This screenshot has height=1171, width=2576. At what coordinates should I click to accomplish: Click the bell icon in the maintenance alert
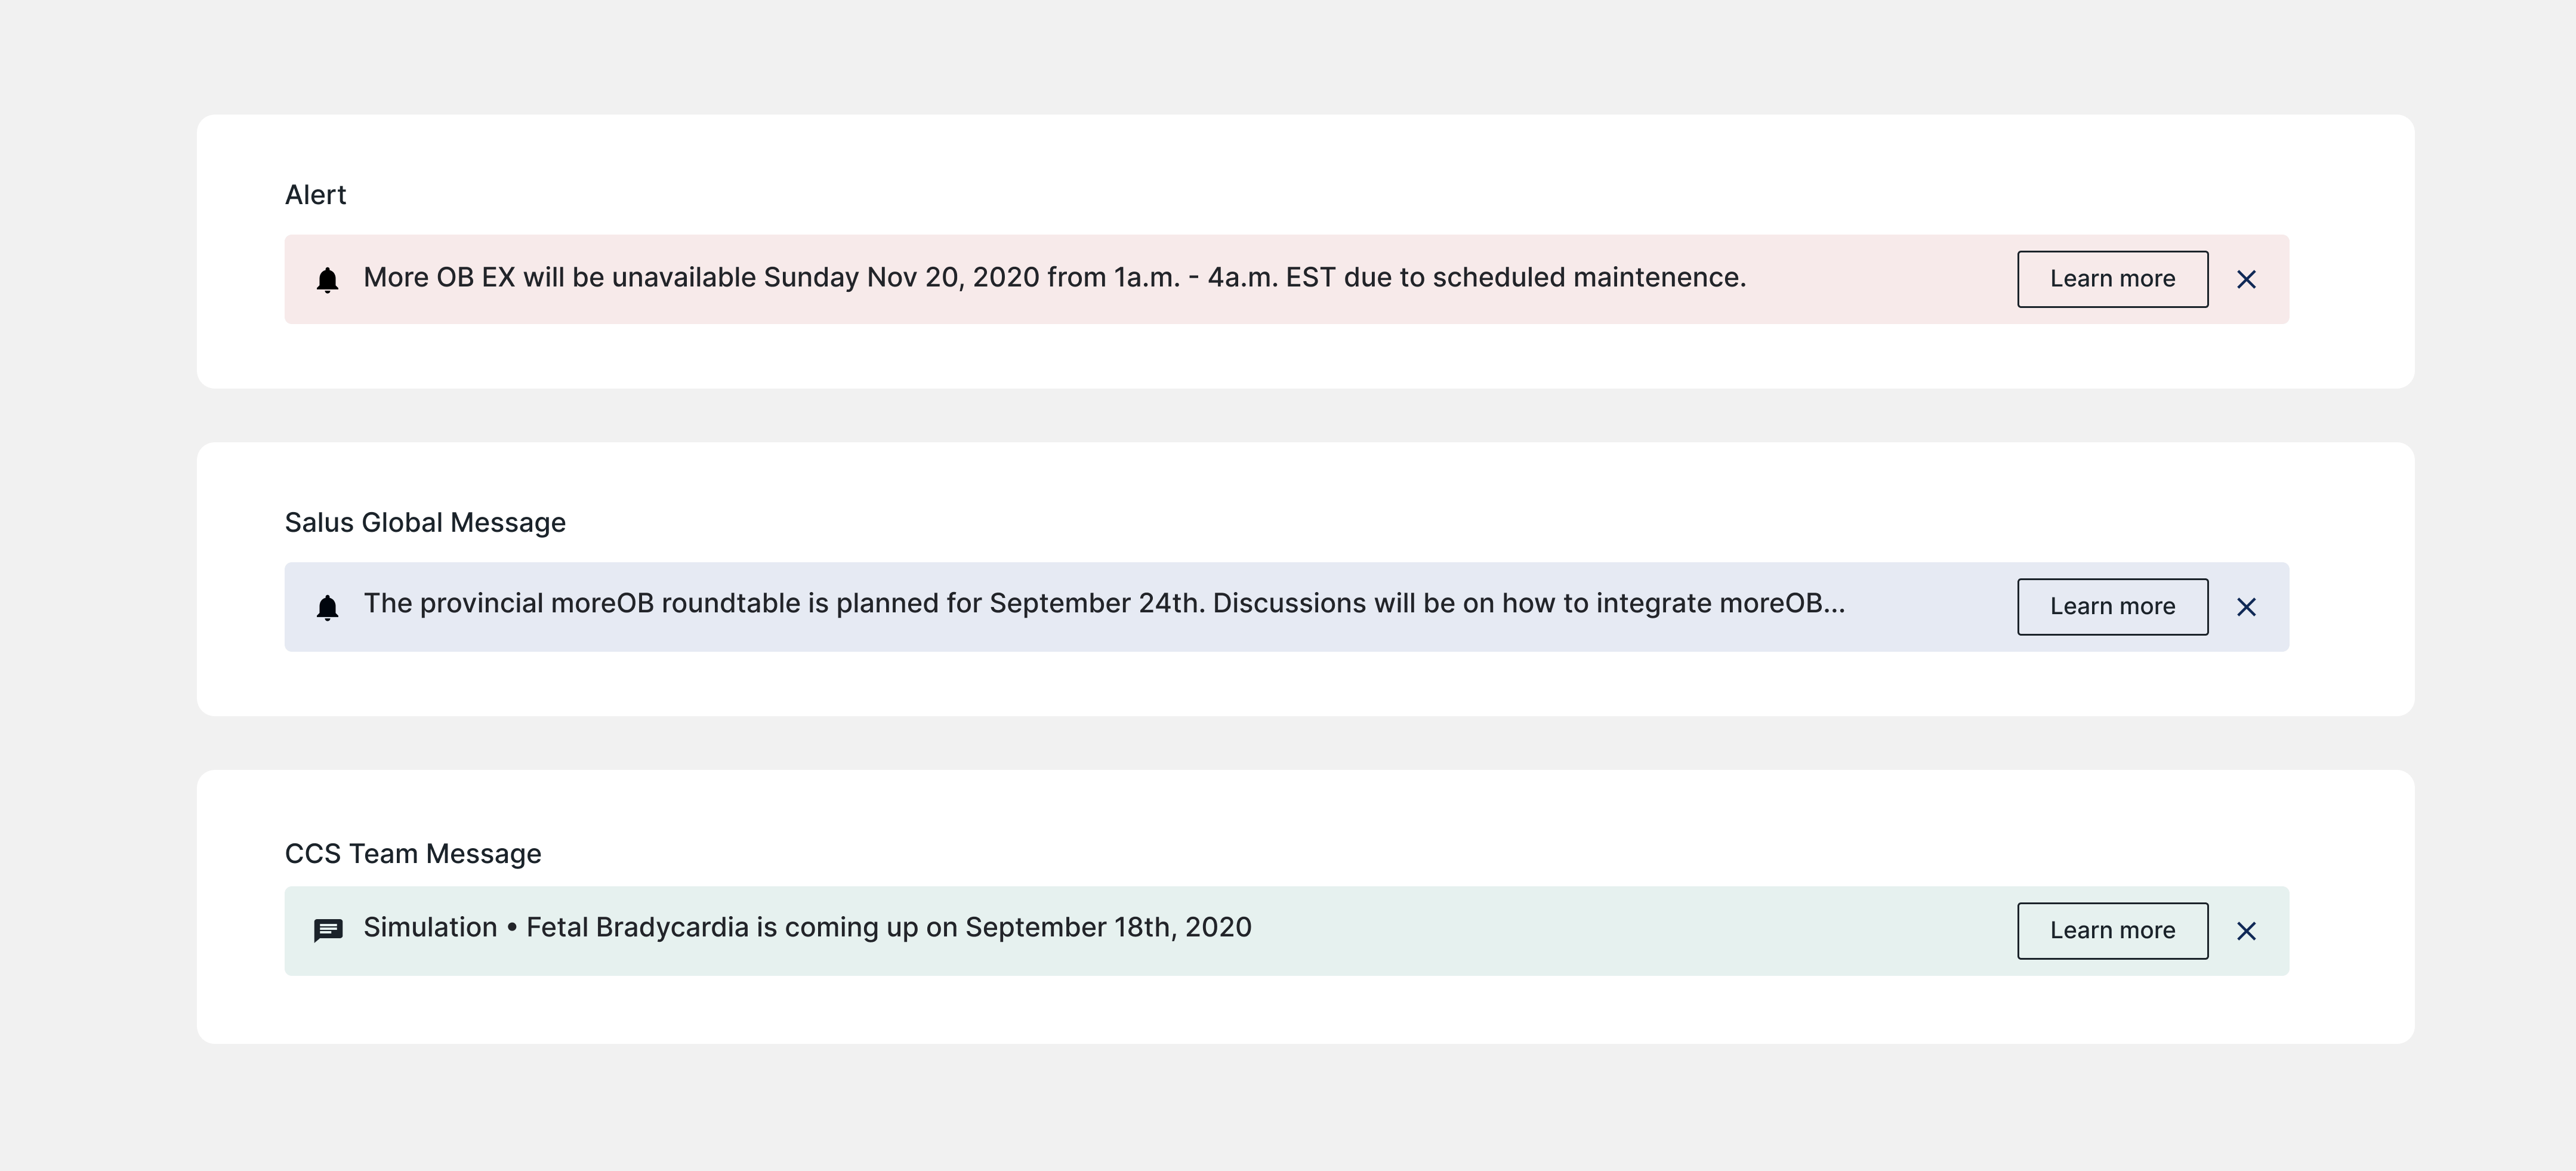[x=327, y=280]
